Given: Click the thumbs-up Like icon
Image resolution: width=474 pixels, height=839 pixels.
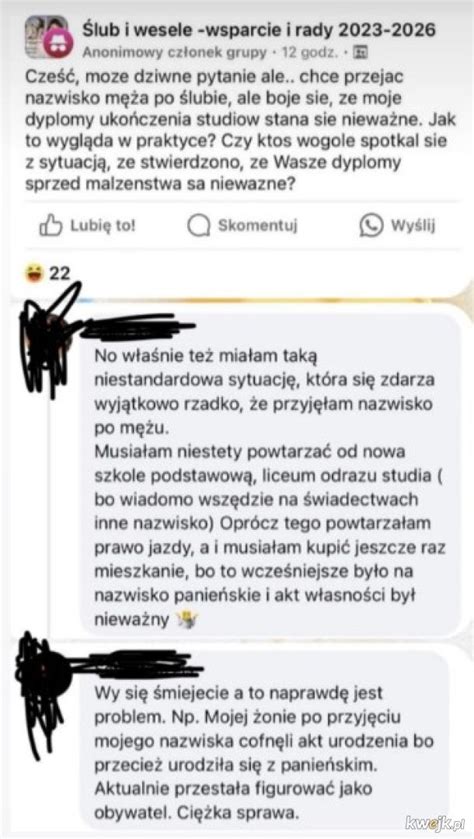Looking at the screenshot, I should click(x=51, y=226).
